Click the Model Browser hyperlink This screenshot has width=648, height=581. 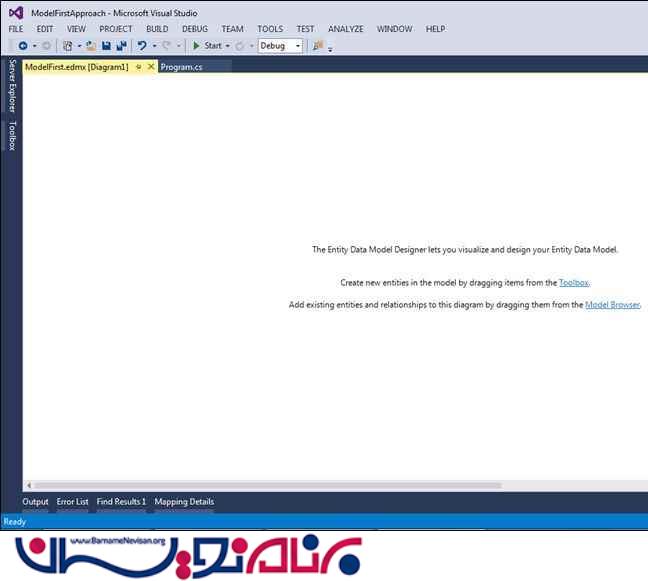[612, 305]
